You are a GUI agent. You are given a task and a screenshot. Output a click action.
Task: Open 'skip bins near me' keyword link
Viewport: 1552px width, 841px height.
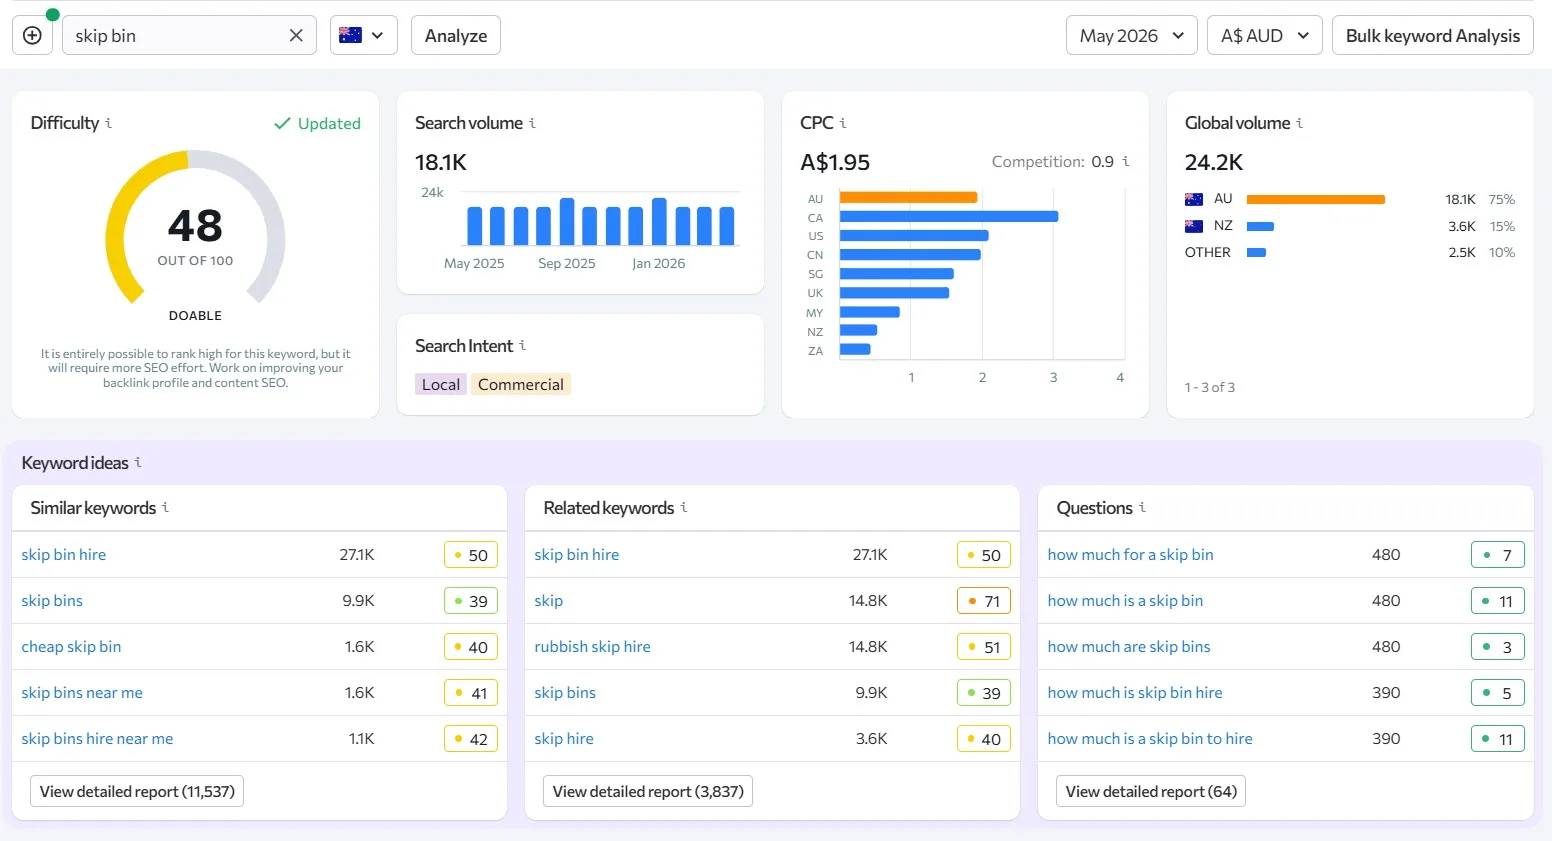click(x=82, y=693)
